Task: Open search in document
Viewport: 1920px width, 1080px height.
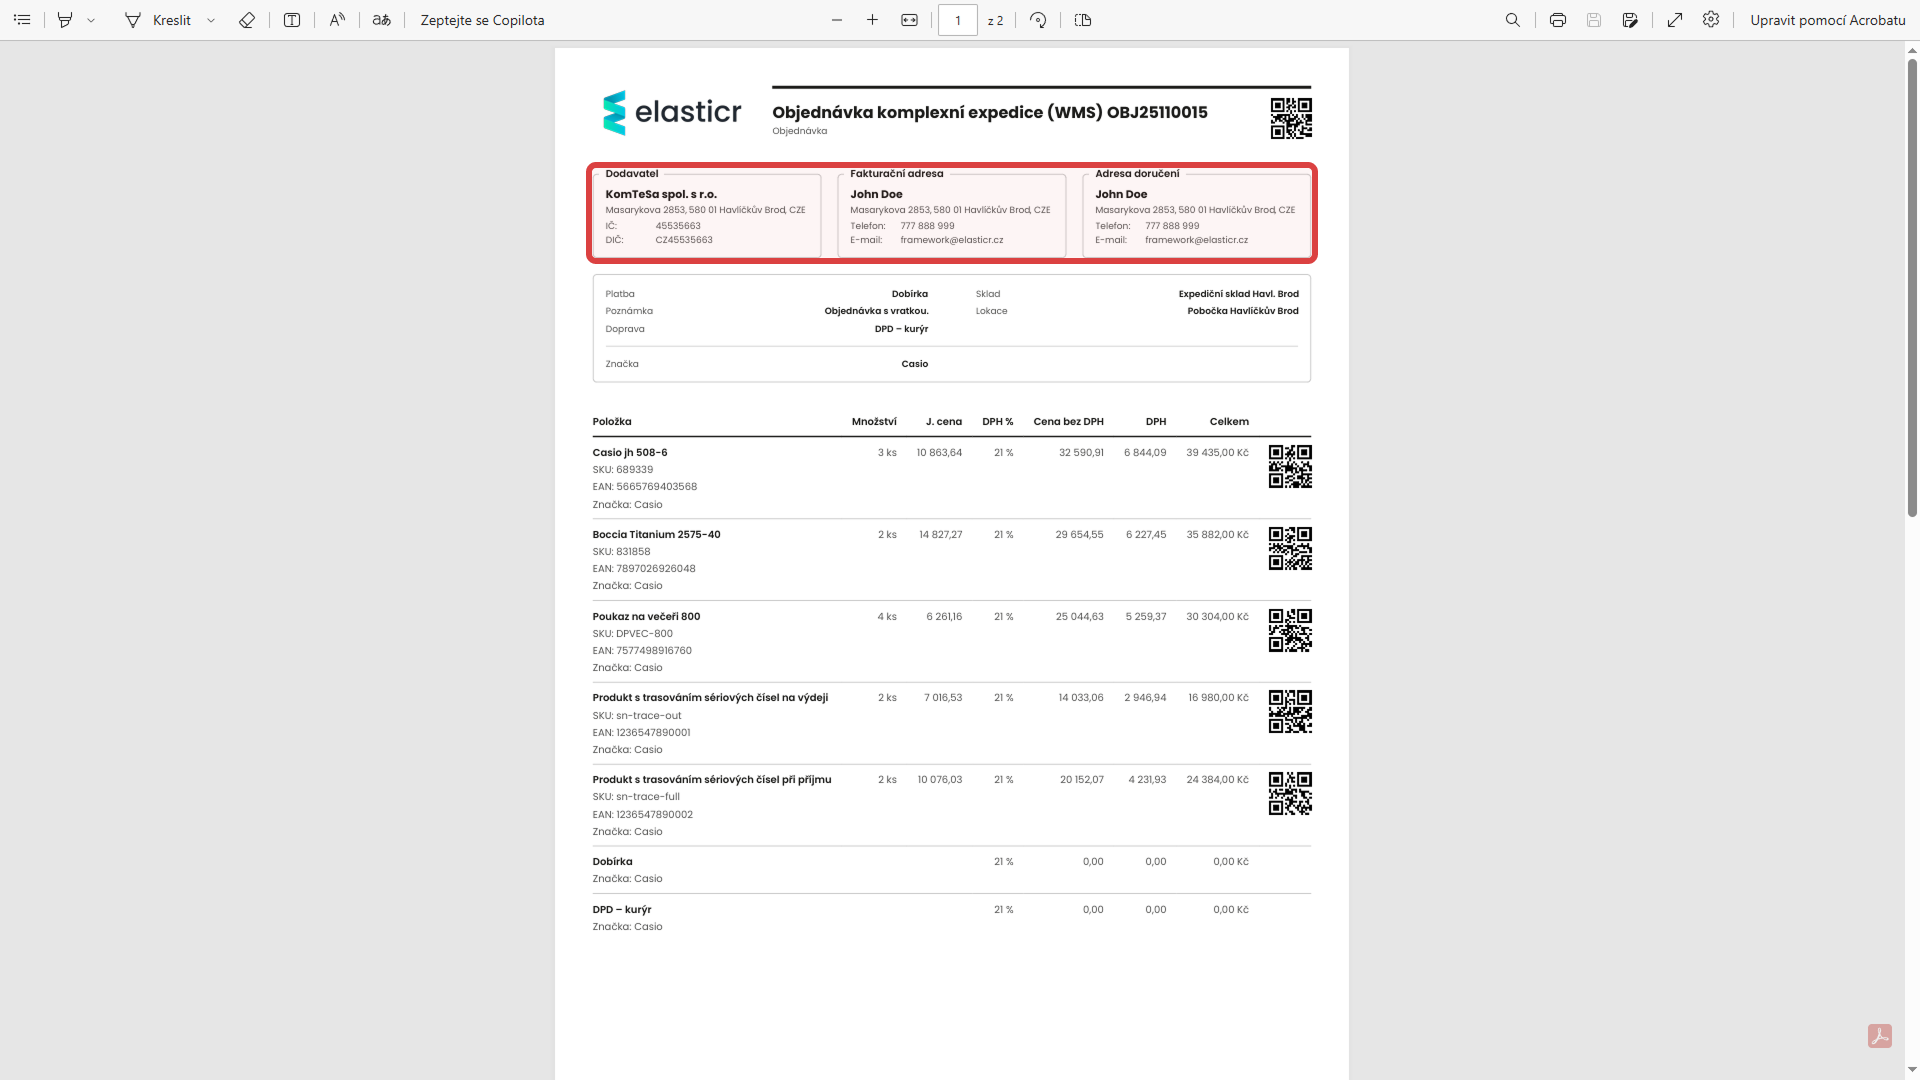Action: click(x=1513, y=20)
